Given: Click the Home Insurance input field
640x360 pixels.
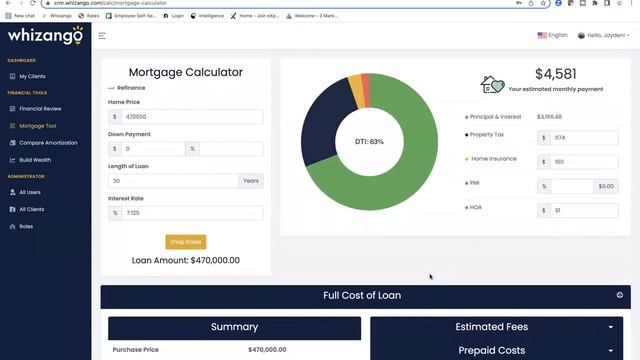Looking at the screenshot, I should point(584,162).
